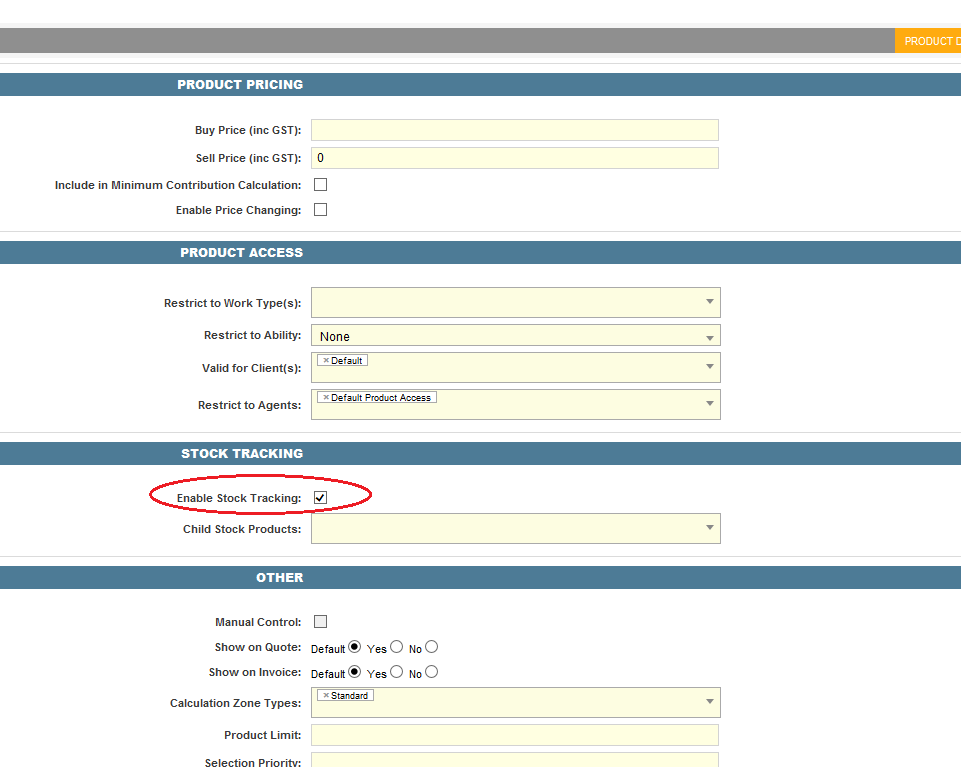Tick the Manual Control checkbox
This screenshot has width=961, height=767.
click(321, 622)
